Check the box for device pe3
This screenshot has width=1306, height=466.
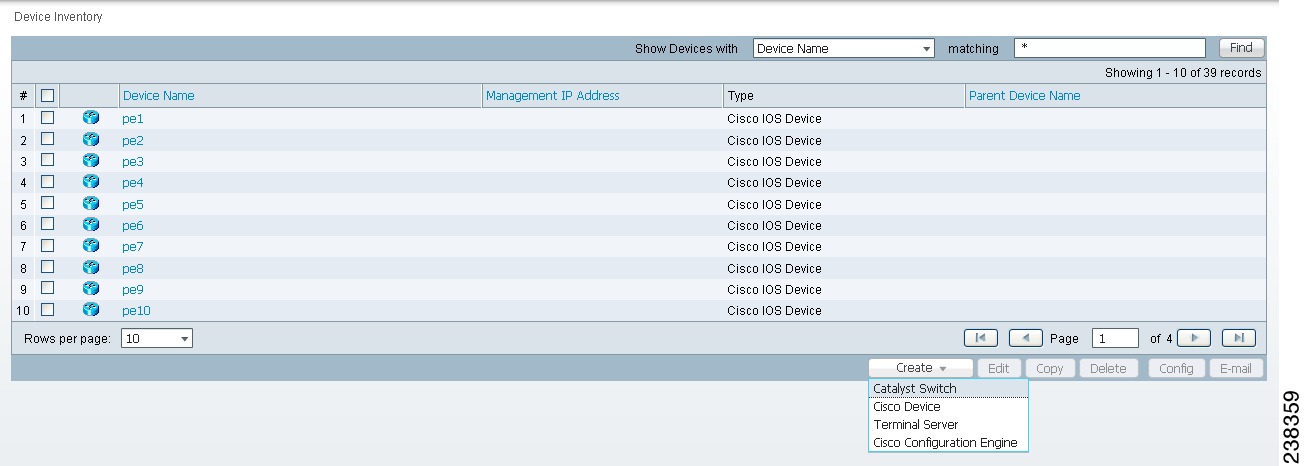click(47, 160)
